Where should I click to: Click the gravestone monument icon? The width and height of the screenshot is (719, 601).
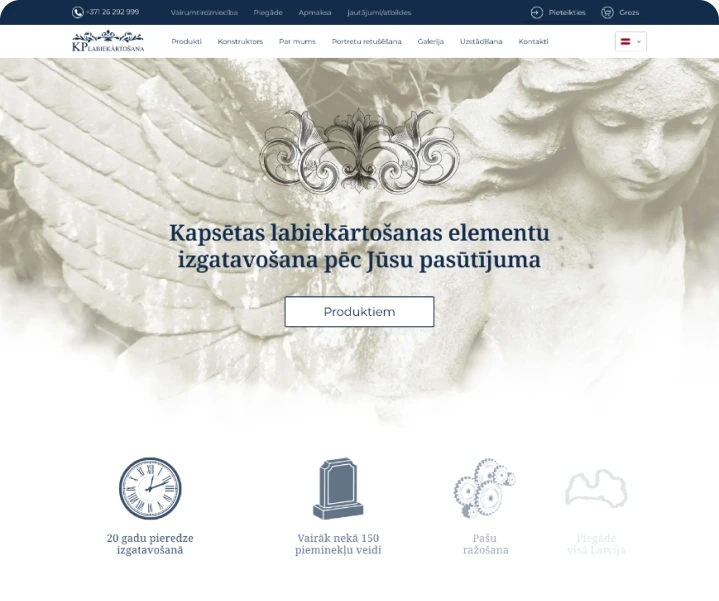click(x=338, y=488)
